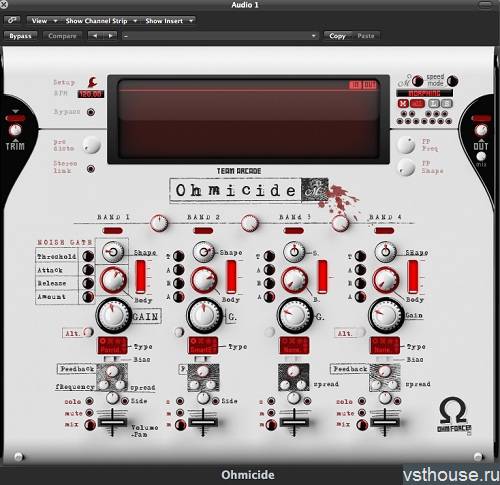Open the View dropdown menu
The height and width of the screenshot is (485, 500).
44,21
